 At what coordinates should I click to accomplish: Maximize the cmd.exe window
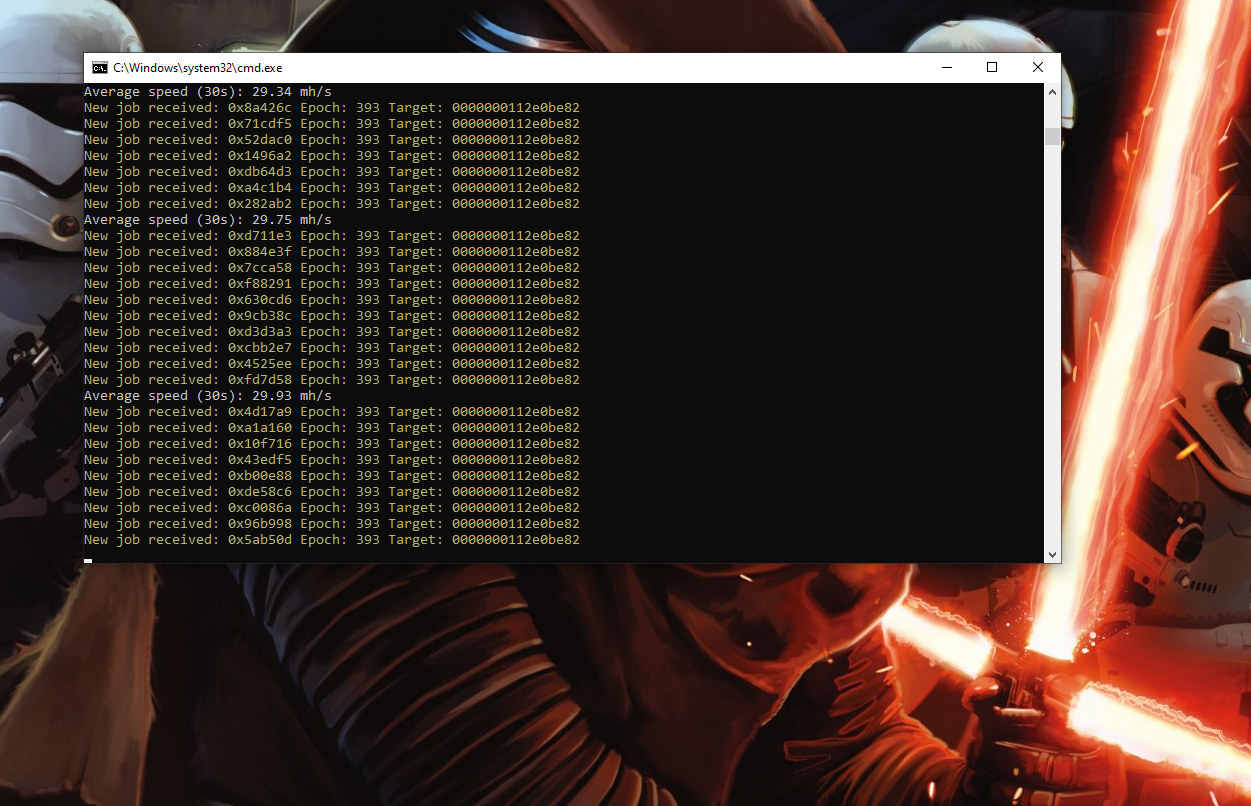pyautogui.click(x=992, y=67)
